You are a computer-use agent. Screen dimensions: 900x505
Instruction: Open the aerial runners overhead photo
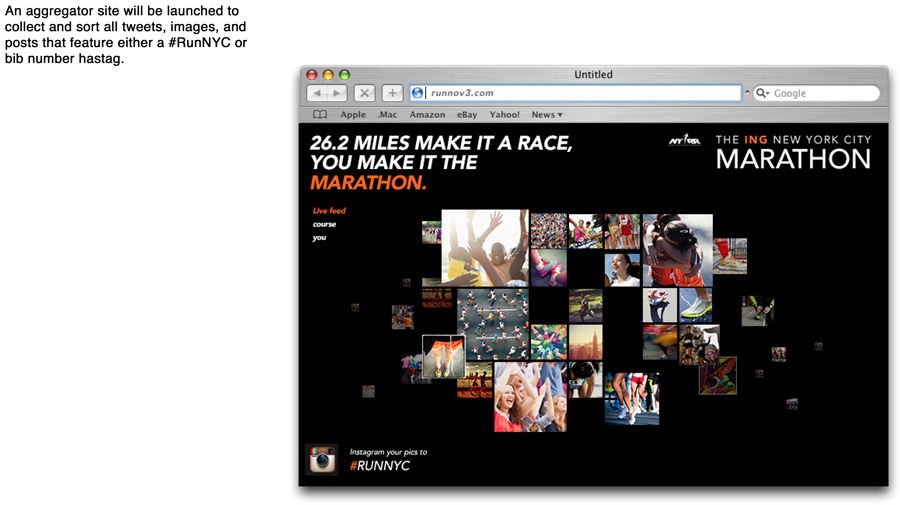[x=492, y=324]
